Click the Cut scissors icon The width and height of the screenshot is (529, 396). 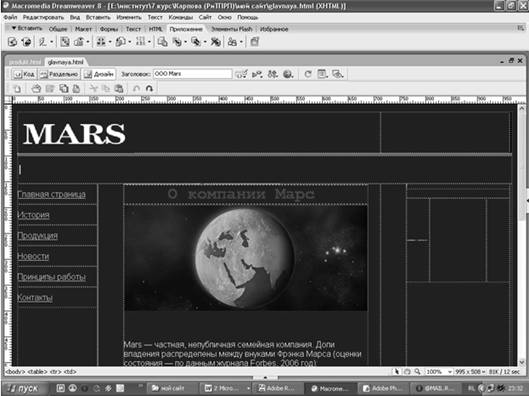click(93, 89)
